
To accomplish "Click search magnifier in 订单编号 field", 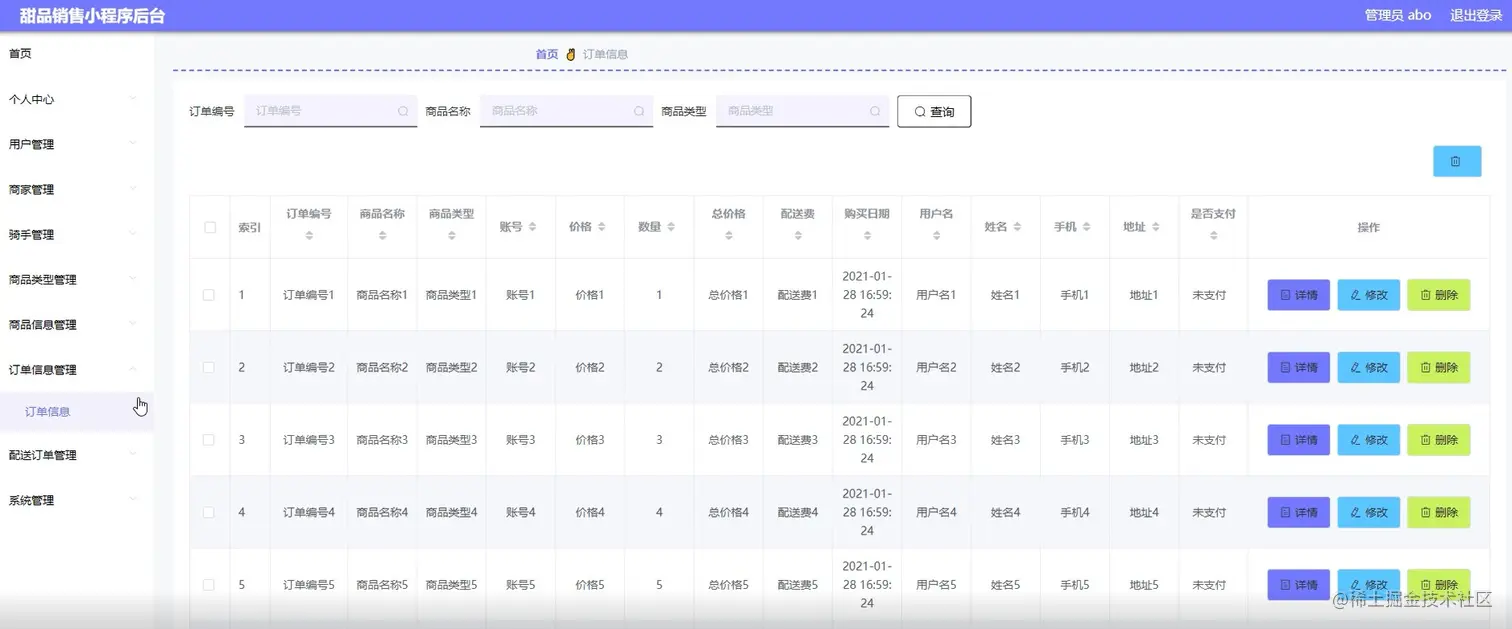I will (x=403, y=111).
